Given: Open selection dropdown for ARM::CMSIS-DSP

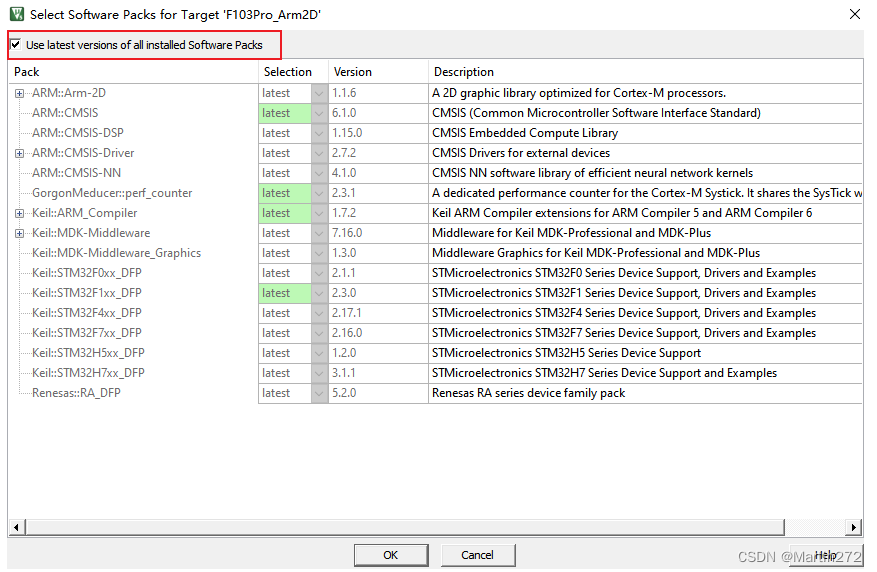Looking at the screenshot, I should [319, 133].
